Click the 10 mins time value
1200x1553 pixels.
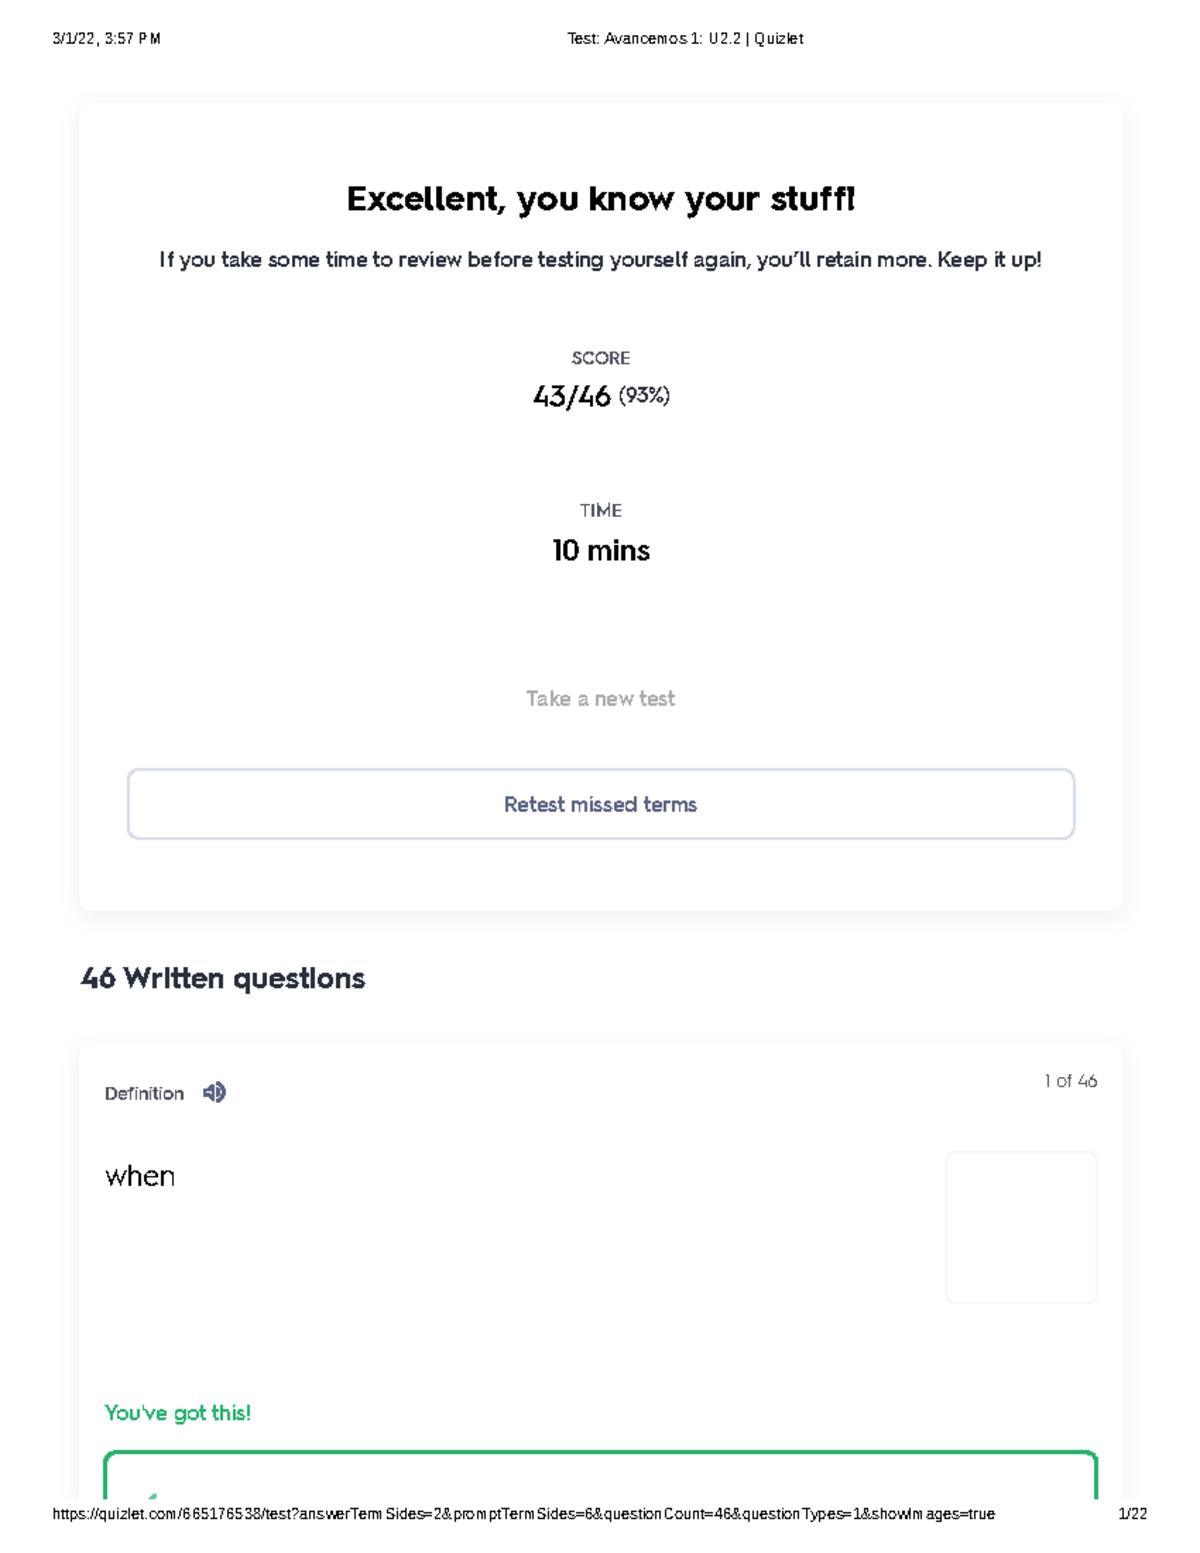pyautogui.click(x=600, y=551)
